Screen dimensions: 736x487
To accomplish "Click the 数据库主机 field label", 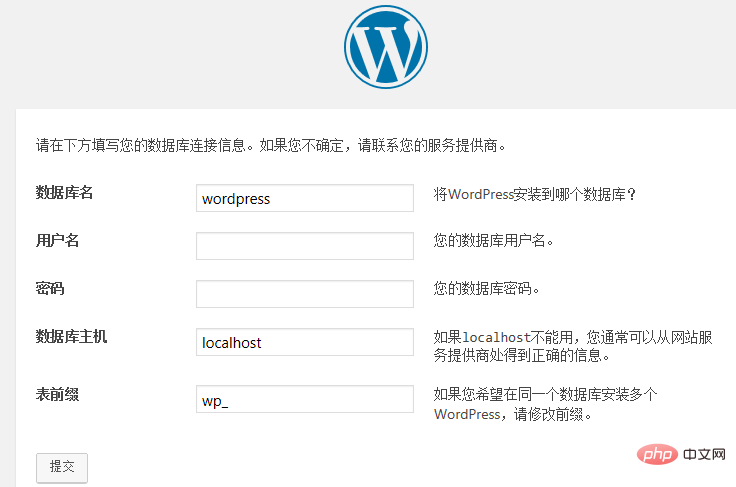I will click(x=71, y=337).
